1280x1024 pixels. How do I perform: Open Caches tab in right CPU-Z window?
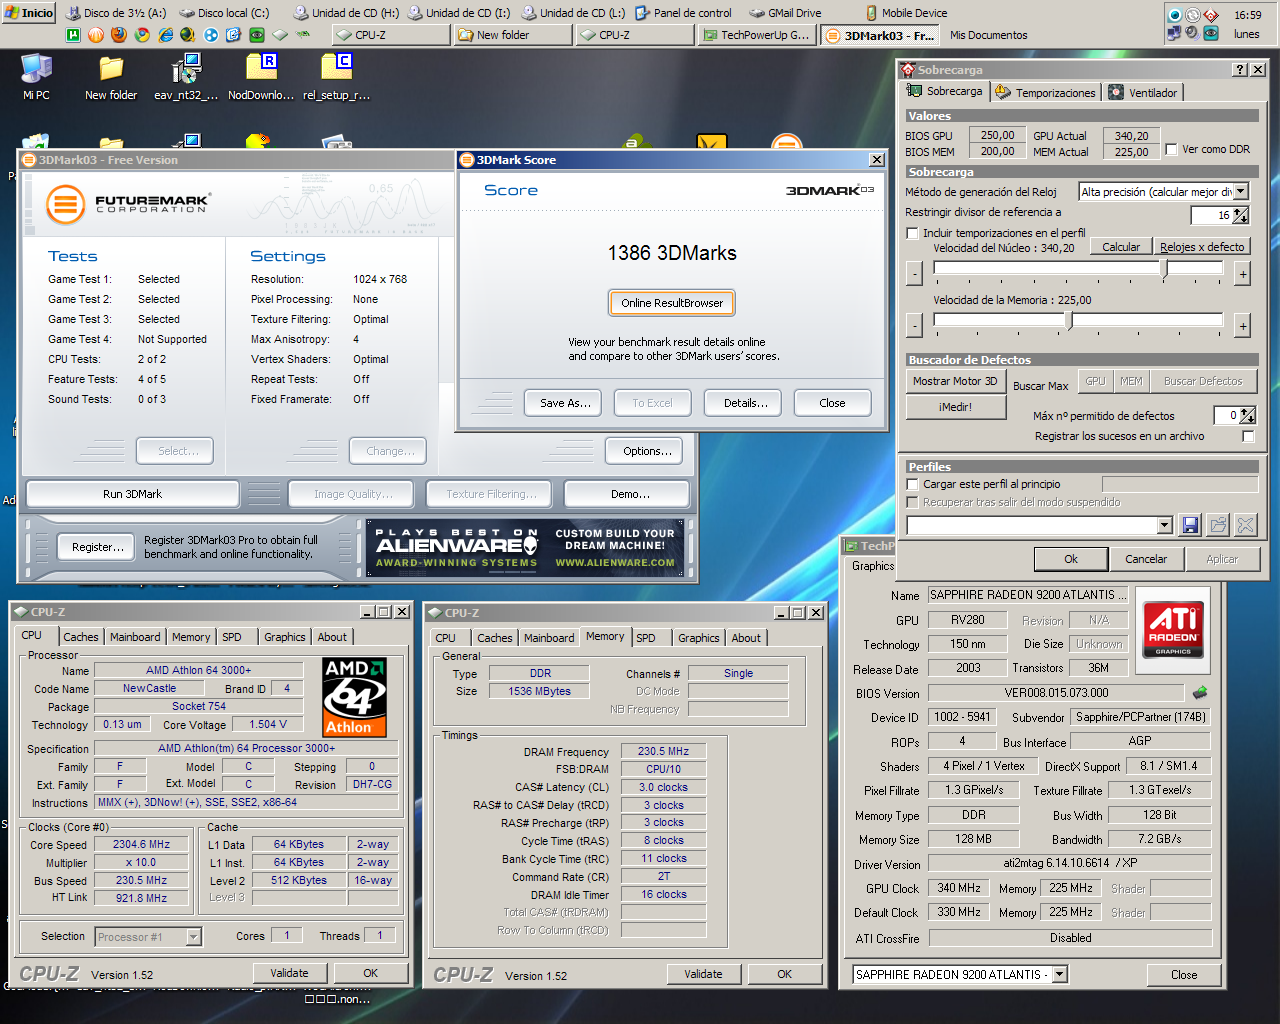point(494,638)
